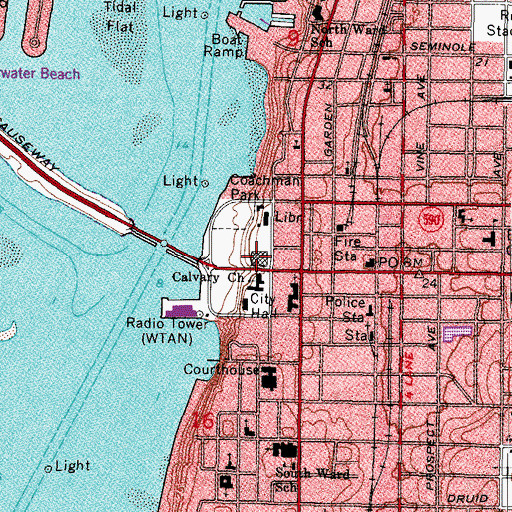Click the City Hall label
Screen dimensions: 512x512
[x=263, y=306]
